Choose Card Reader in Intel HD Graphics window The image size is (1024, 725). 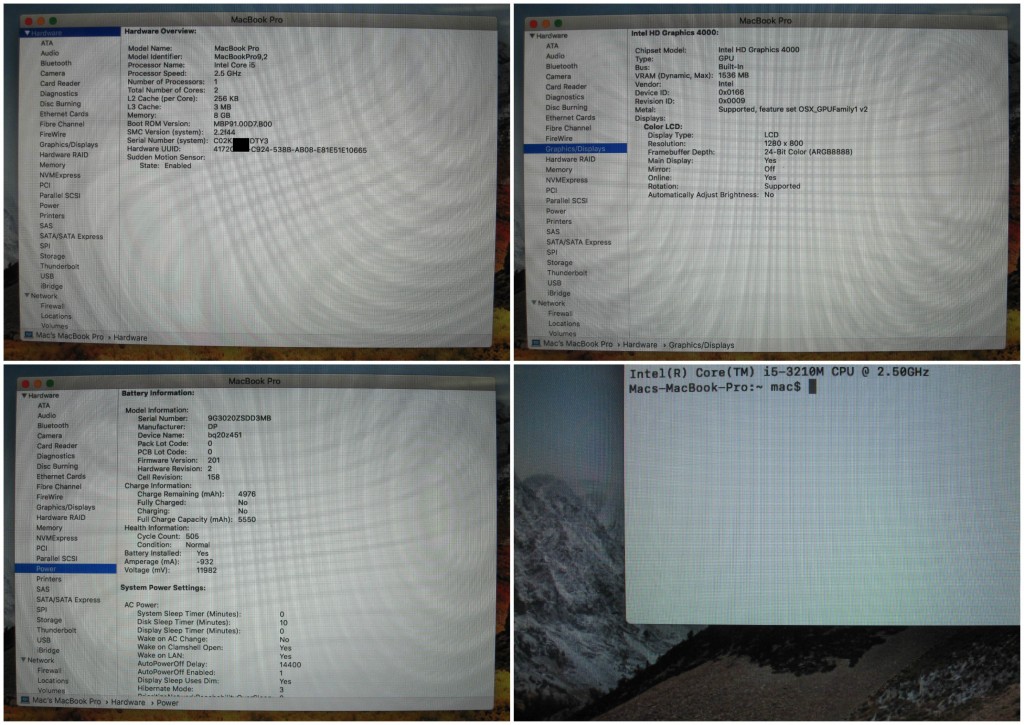[566, 87]
